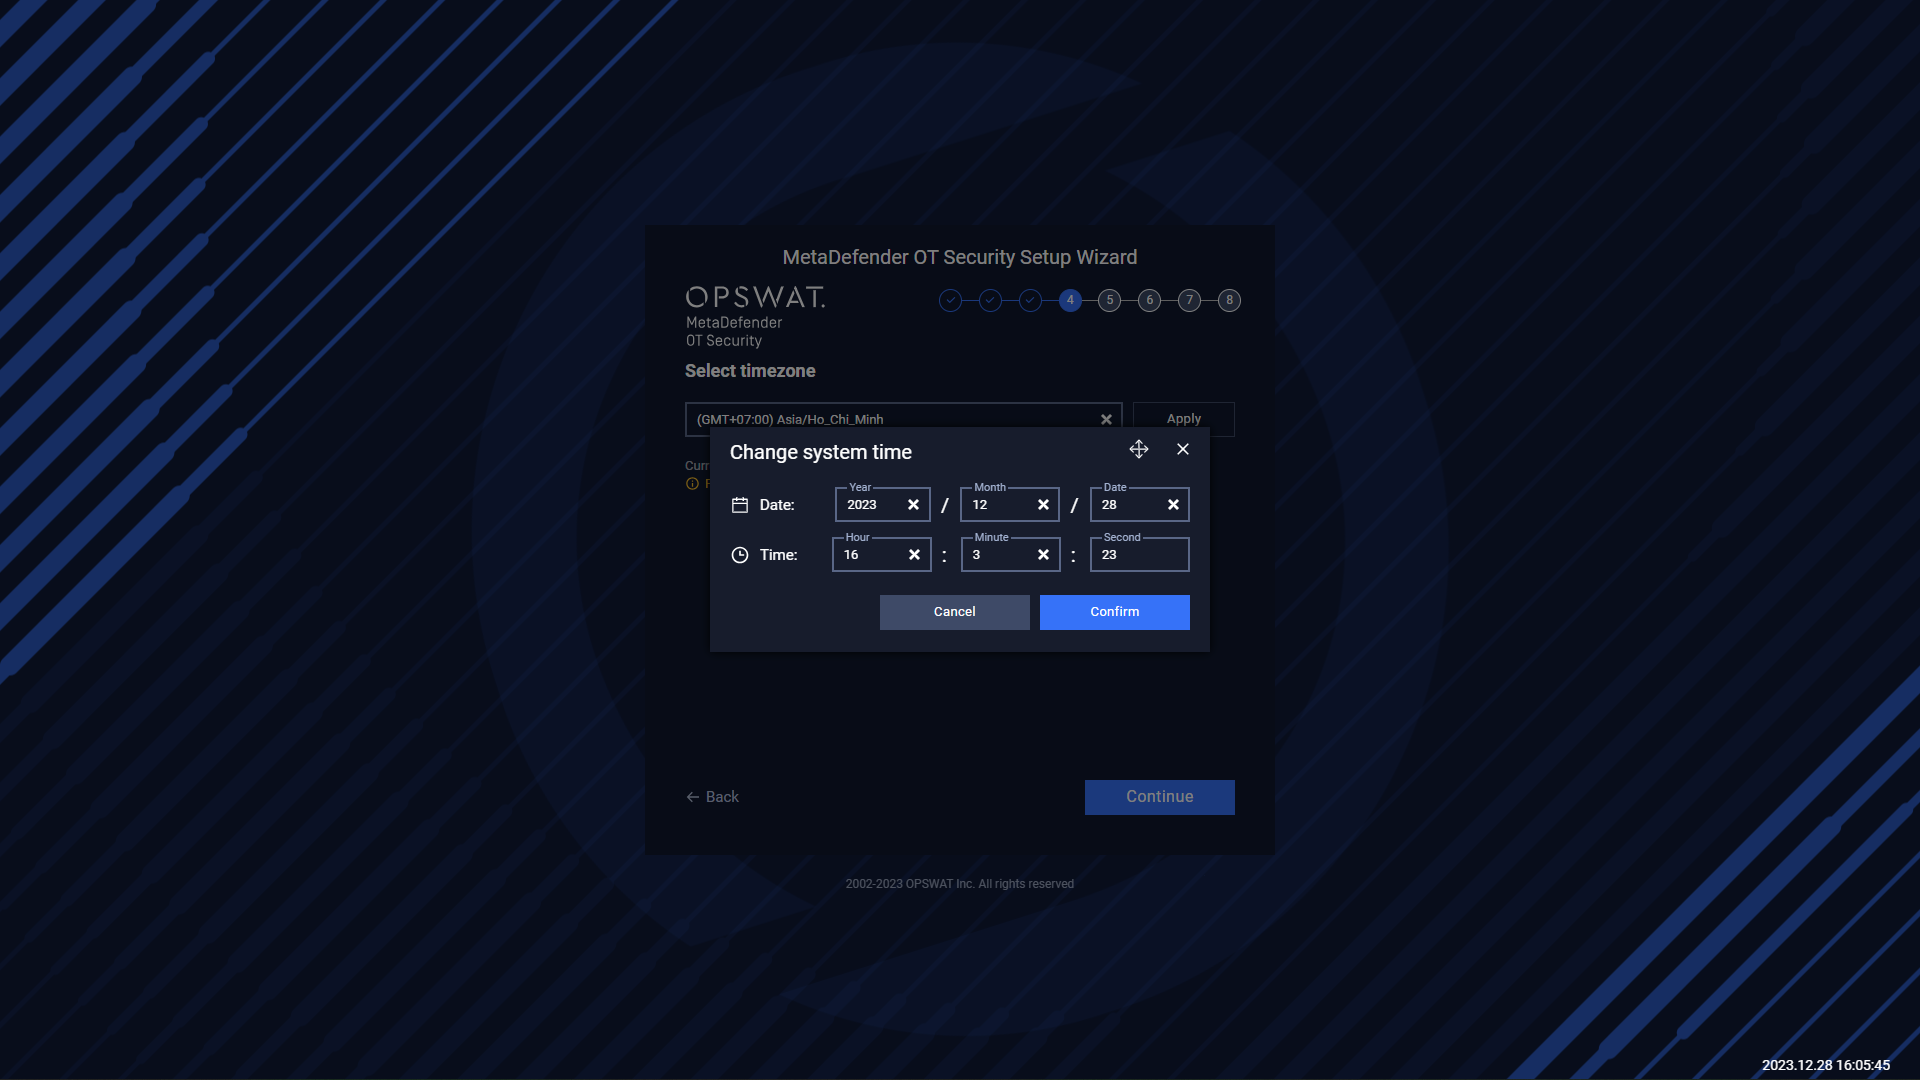The image size is (1920, 1080).
Task: Clear the Hour field value
Action: tap(914, 555)
